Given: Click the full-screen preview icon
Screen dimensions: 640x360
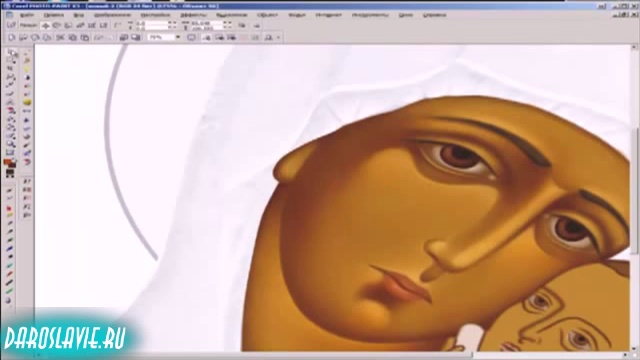Looking at the screenshot, I should coord(191,38).
